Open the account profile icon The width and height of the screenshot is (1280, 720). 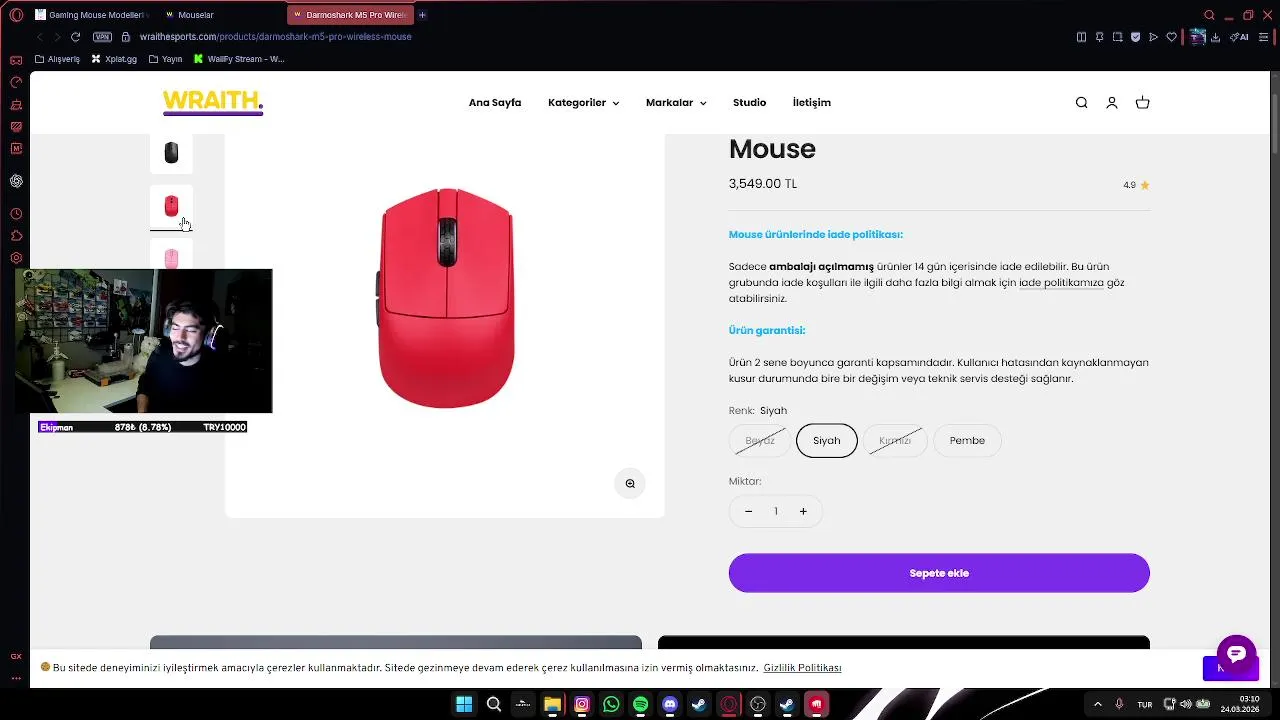coord(1111,103)
